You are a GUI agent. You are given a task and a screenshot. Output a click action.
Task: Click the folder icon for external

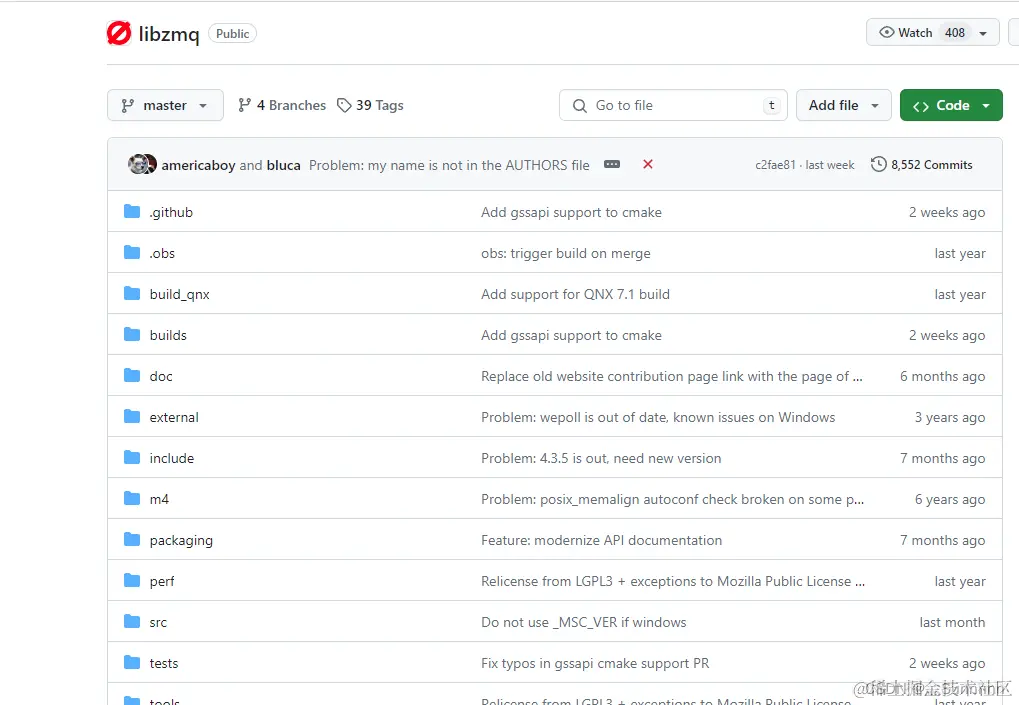pyautogui.click(x=132, y=417)
